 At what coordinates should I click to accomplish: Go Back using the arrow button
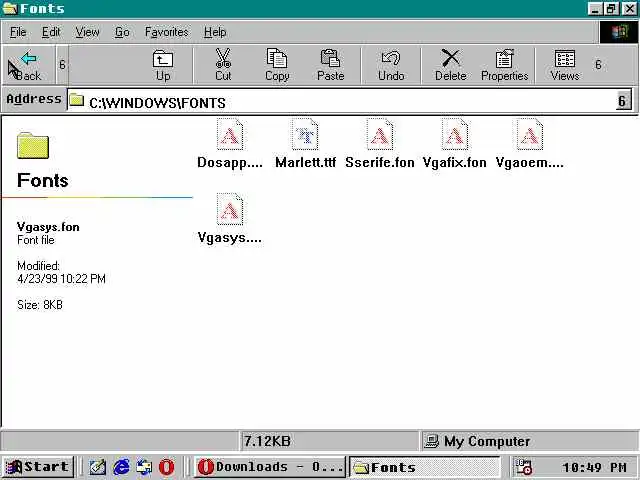29,65
